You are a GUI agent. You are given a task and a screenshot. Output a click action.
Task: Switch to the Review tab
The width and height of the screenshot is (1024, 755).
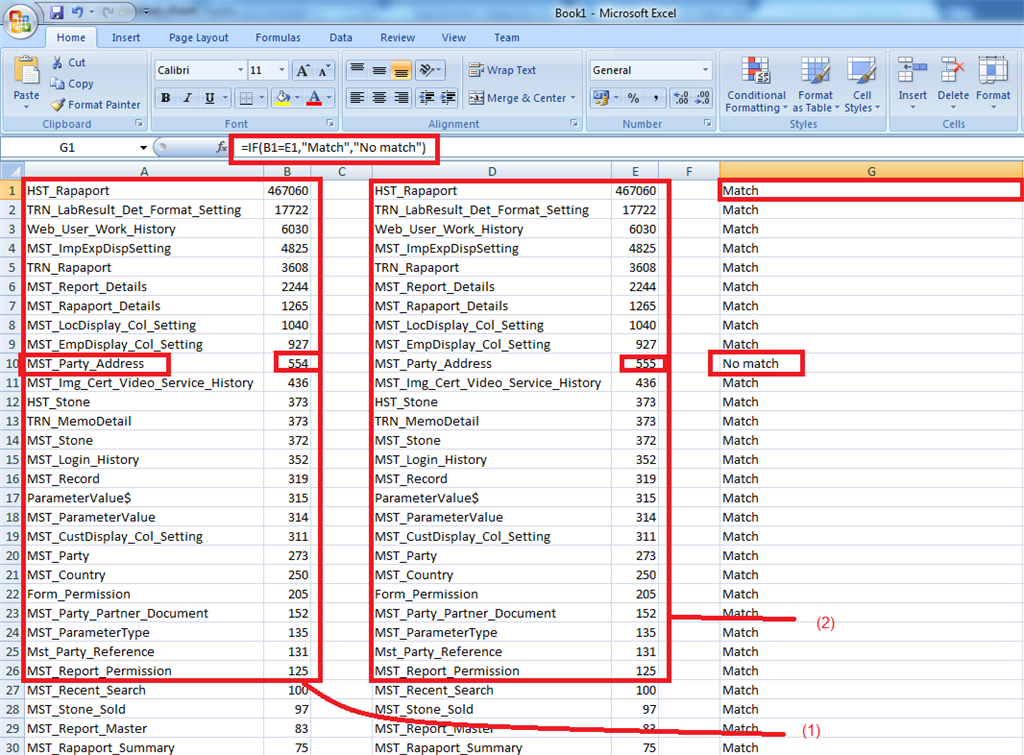[x=397, y=38]
